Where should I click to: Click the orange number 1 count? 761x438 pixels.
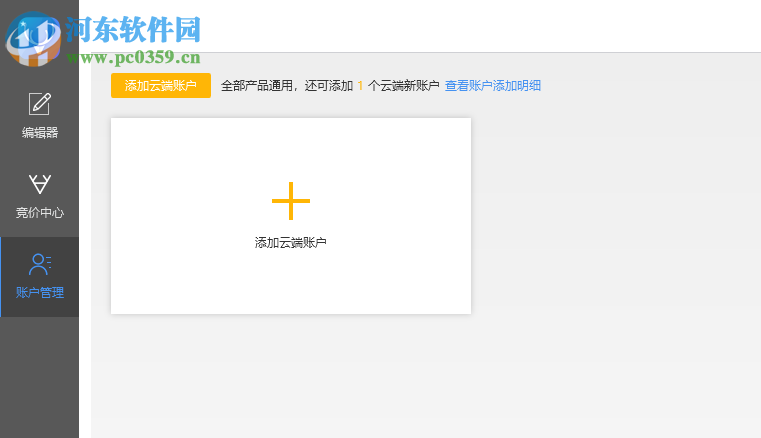(x=360, y=86)
